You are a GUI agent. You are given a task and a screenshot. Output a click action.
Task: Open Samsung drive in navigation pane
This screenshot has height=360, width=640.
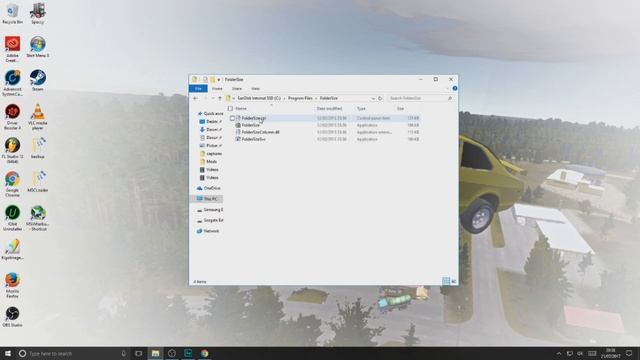(x=210, y=210)
